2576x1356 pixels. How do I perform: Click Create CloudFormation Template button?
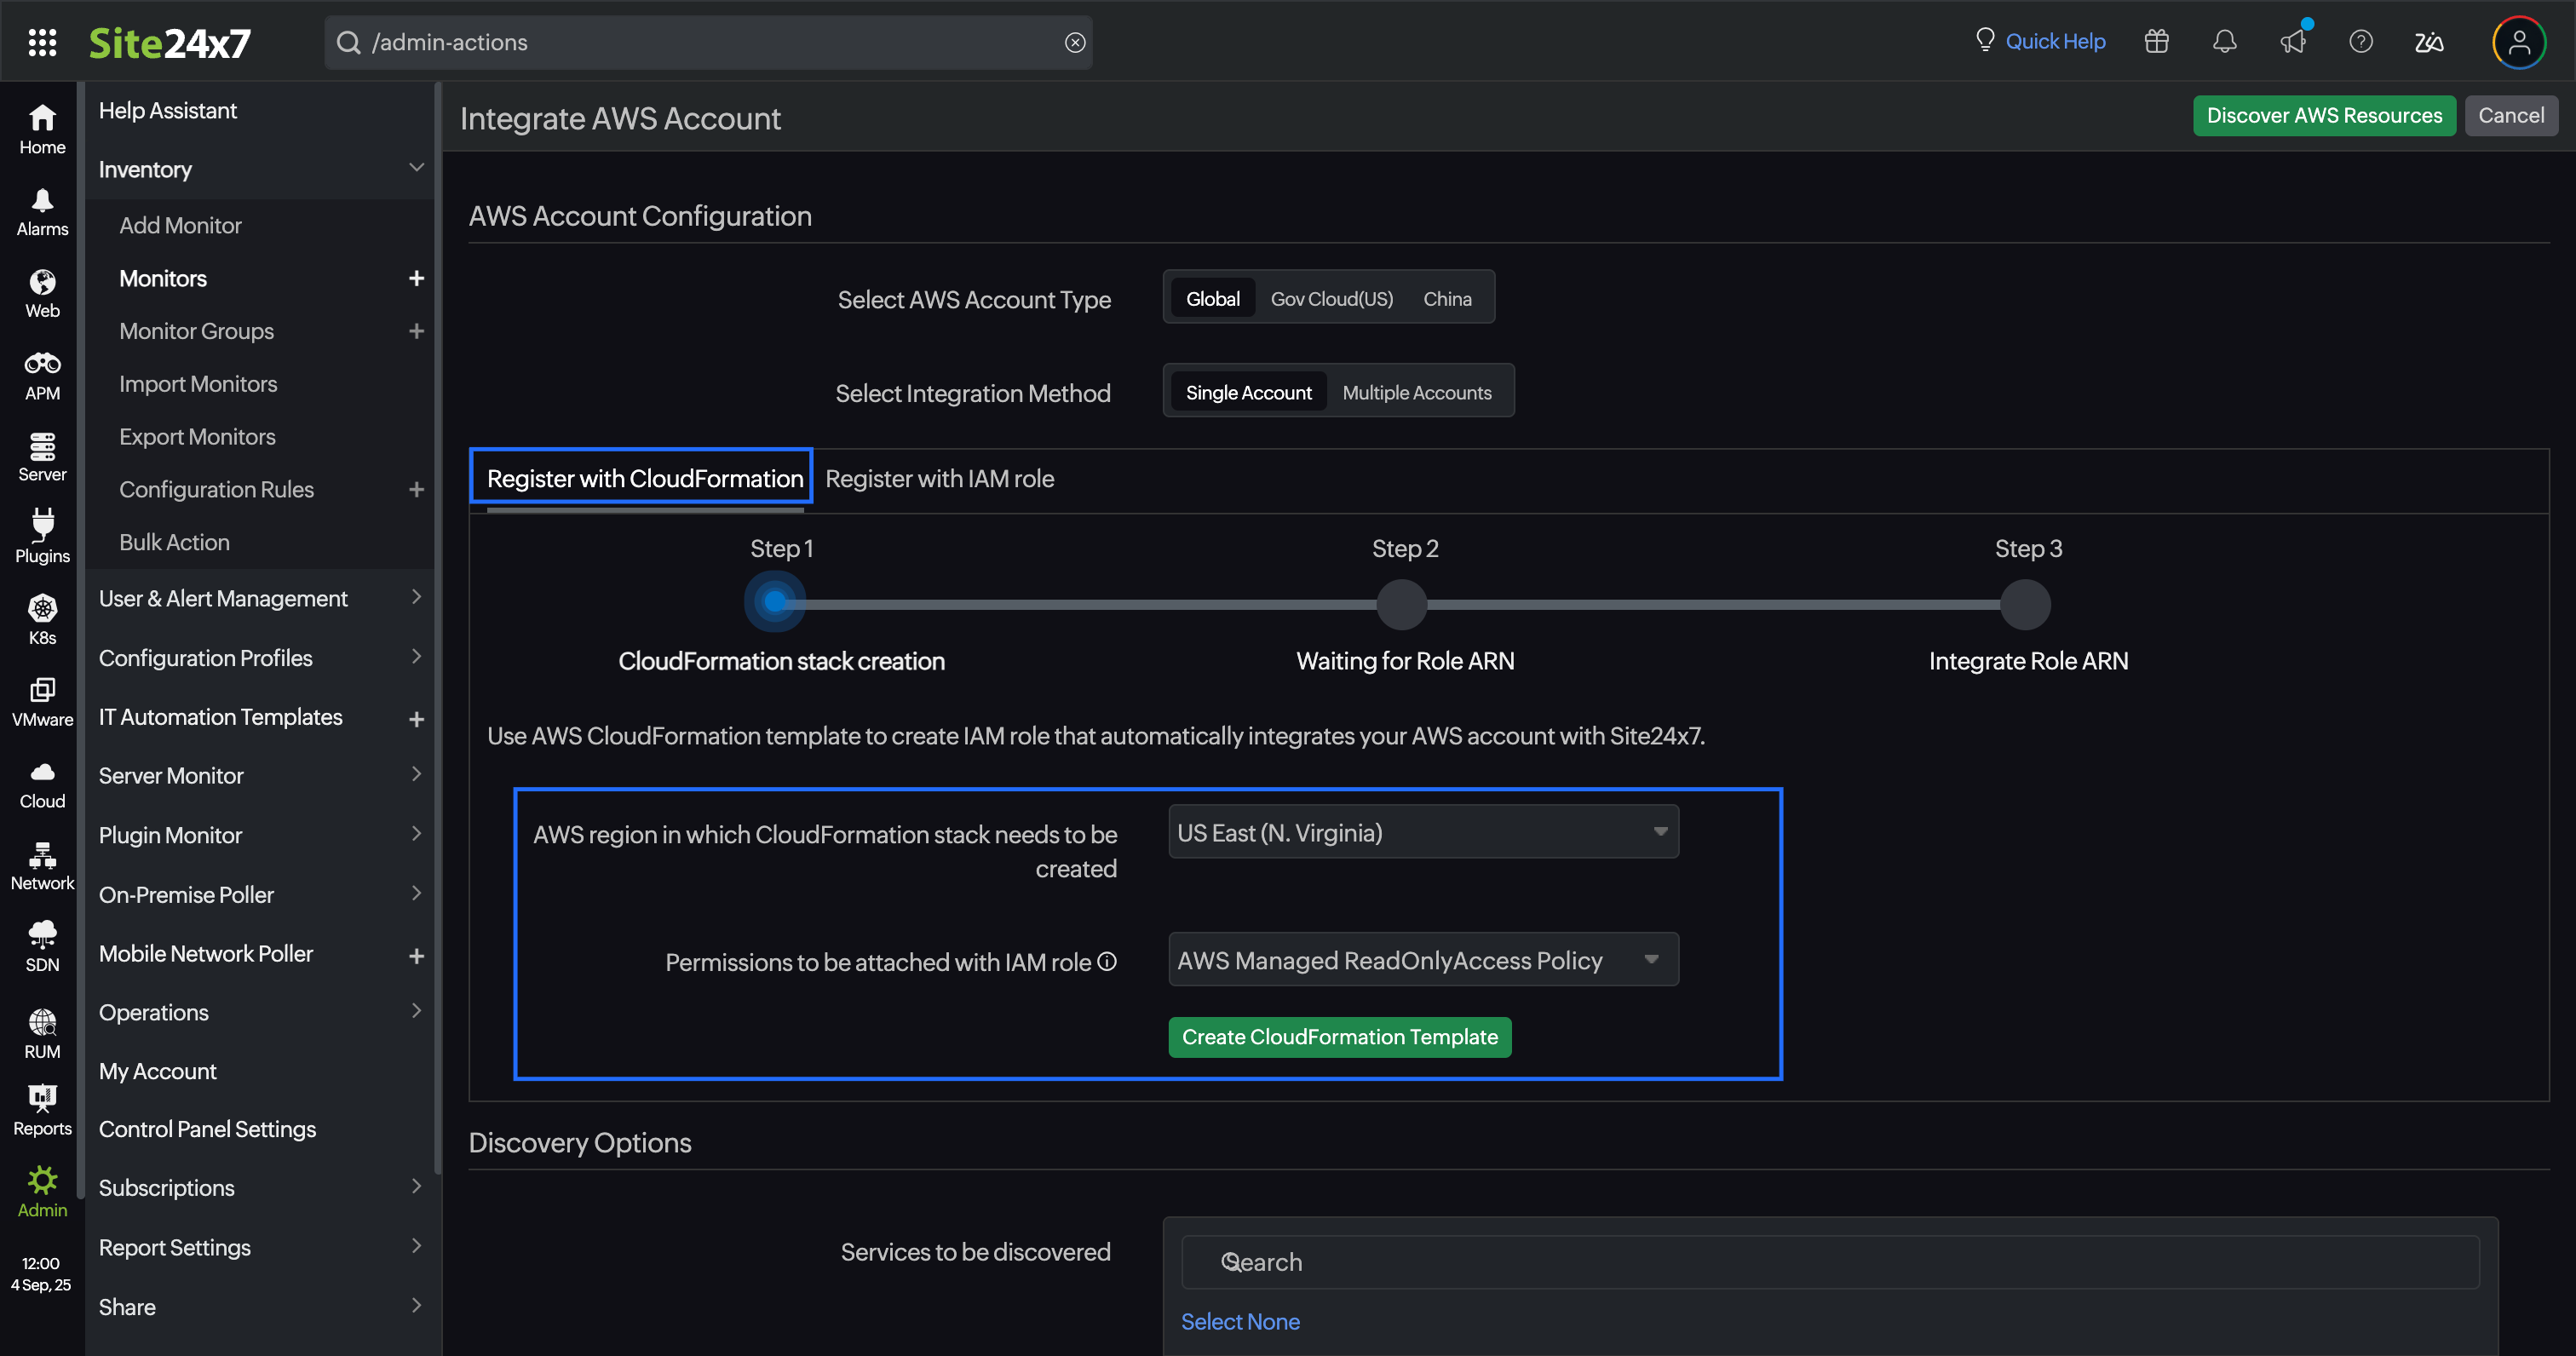[1339, 1037]
